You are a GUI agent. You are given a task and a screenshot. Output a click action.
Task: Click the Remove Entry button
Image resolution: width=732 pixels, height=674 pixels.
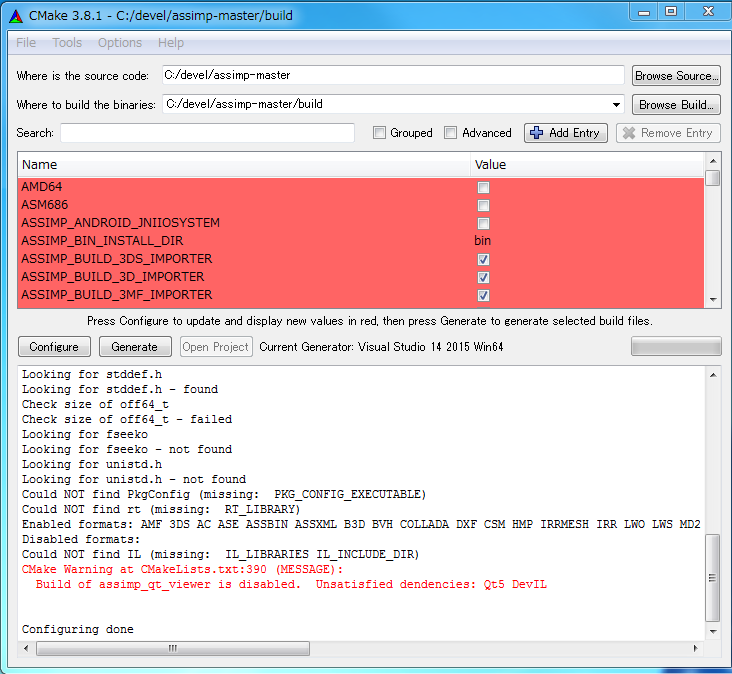tap(669, 133)
